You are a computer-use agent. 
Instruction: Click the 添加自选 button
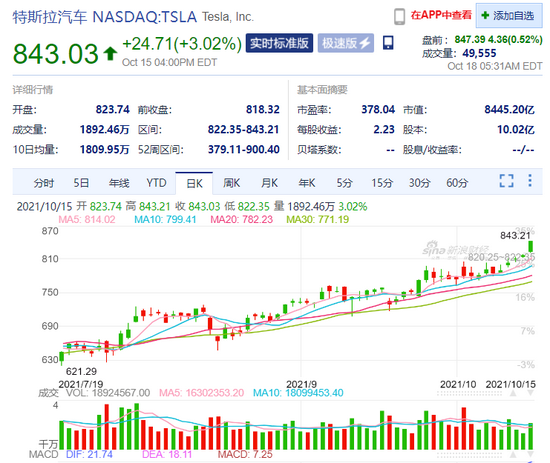click(509, 15)
